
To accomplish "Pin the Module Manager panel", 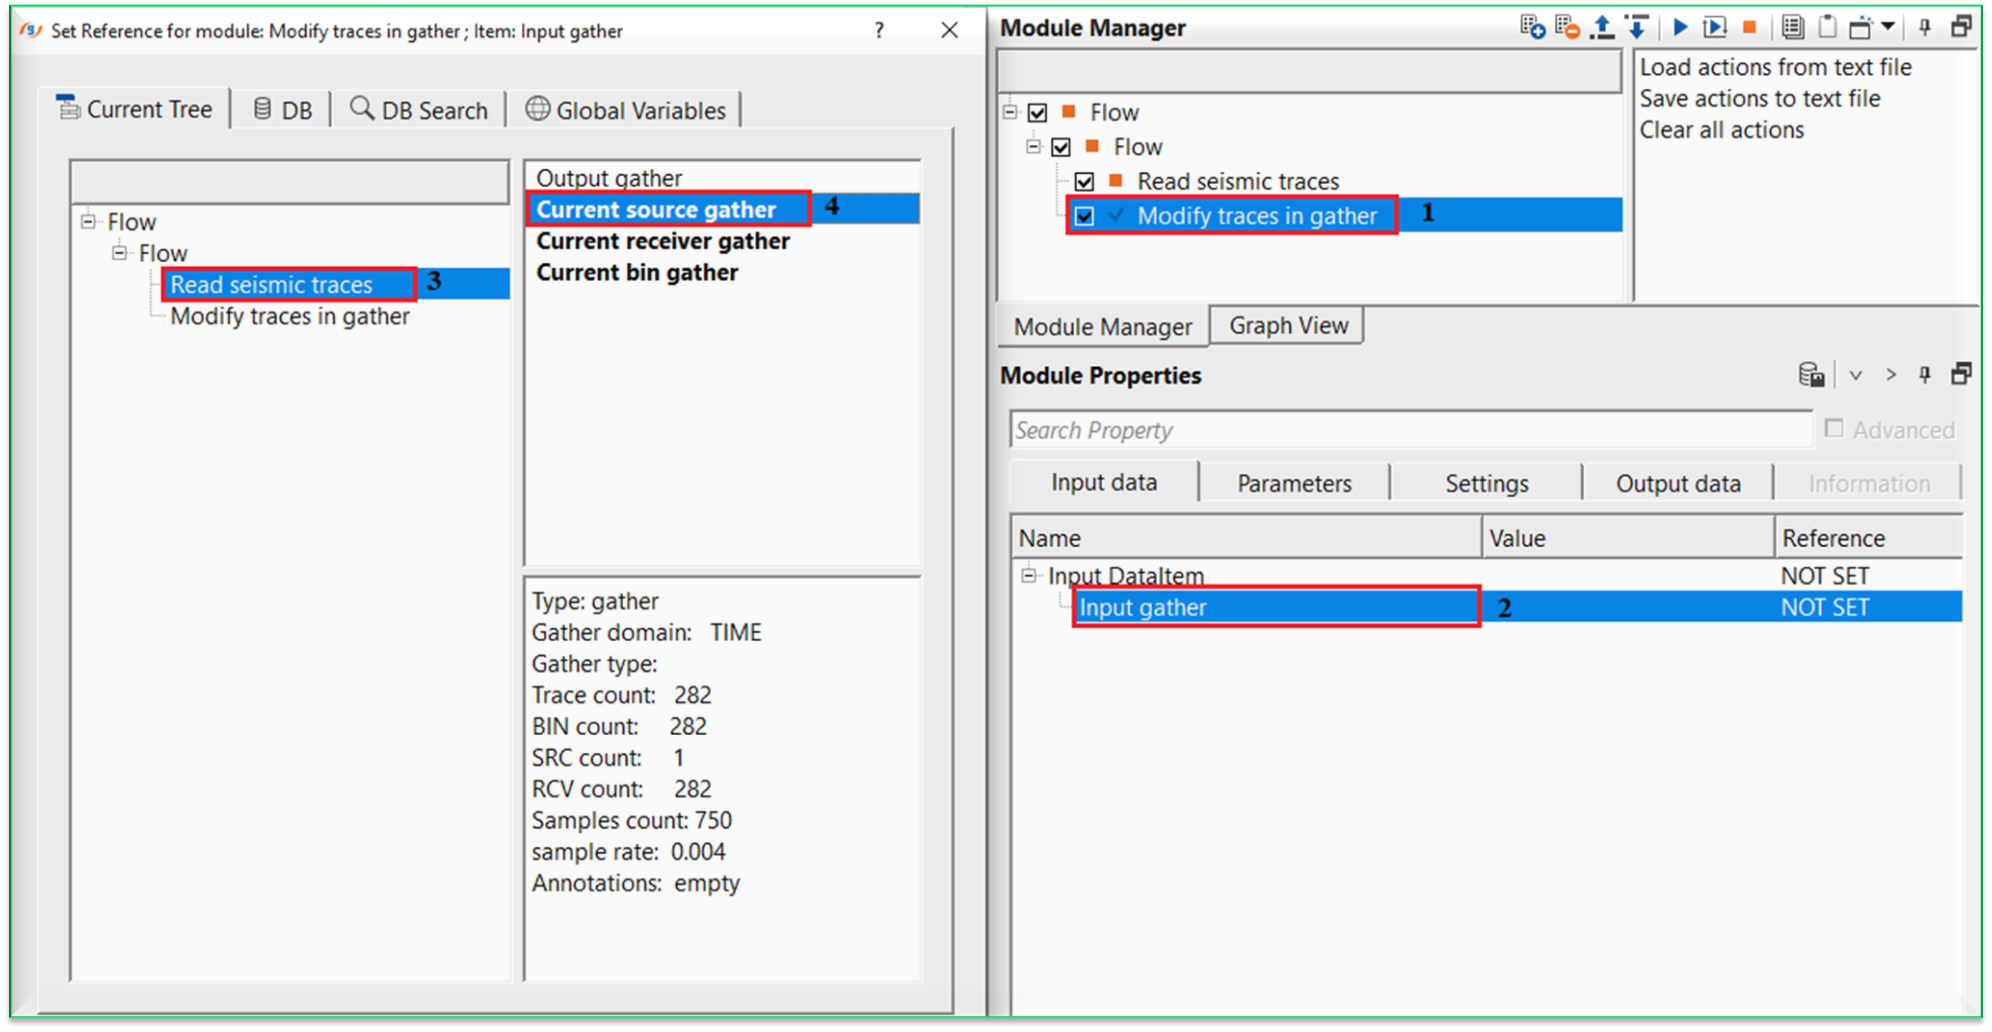I will click(x=1924, y=27).
